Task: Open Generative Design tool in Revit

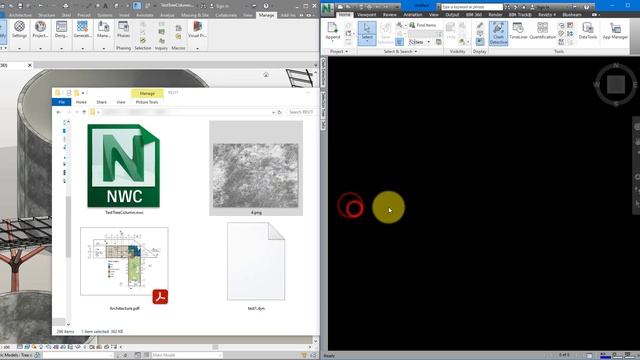Action: [x=82, y=29]
